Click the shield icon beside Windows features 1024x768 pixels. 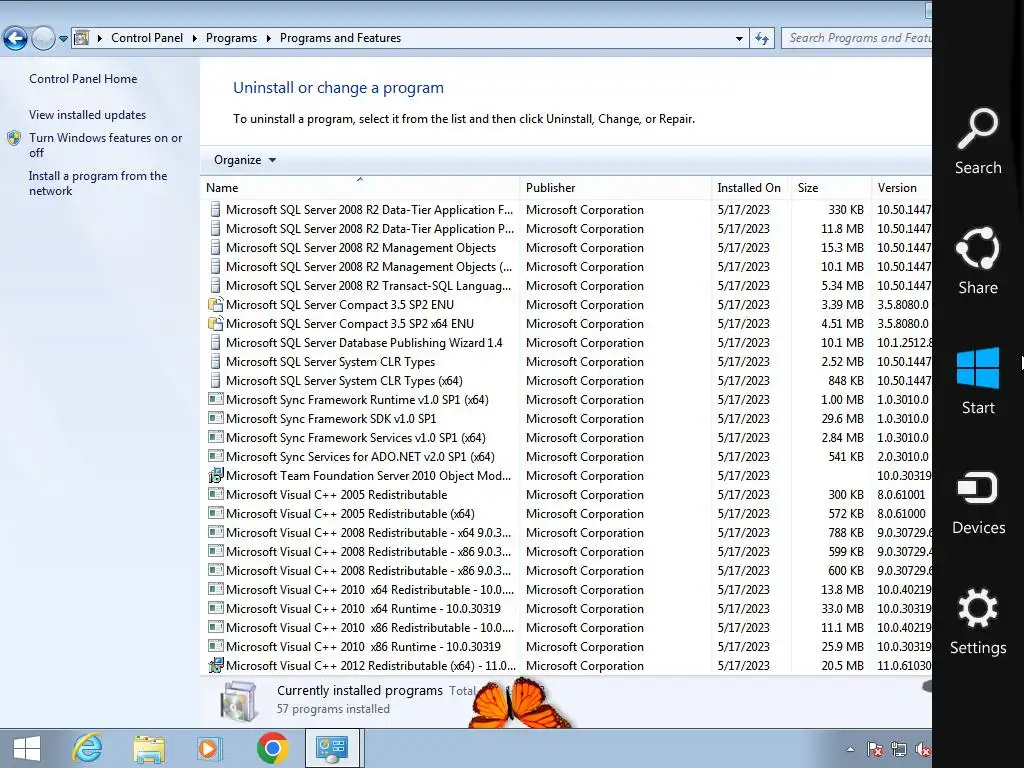tap(14, 138)
